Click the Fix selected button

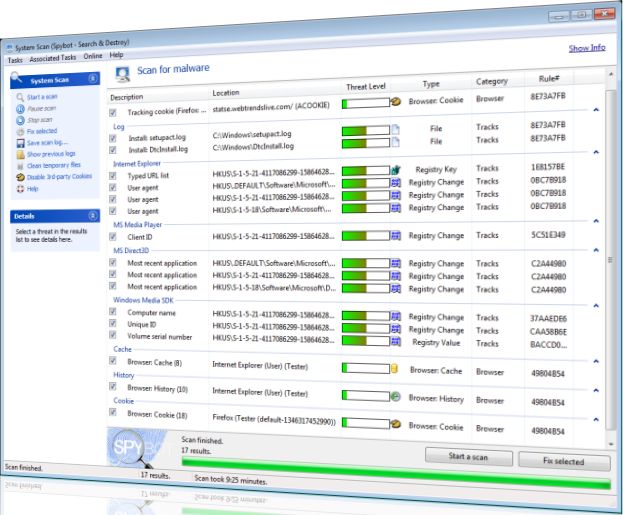(x=564, y=461)
